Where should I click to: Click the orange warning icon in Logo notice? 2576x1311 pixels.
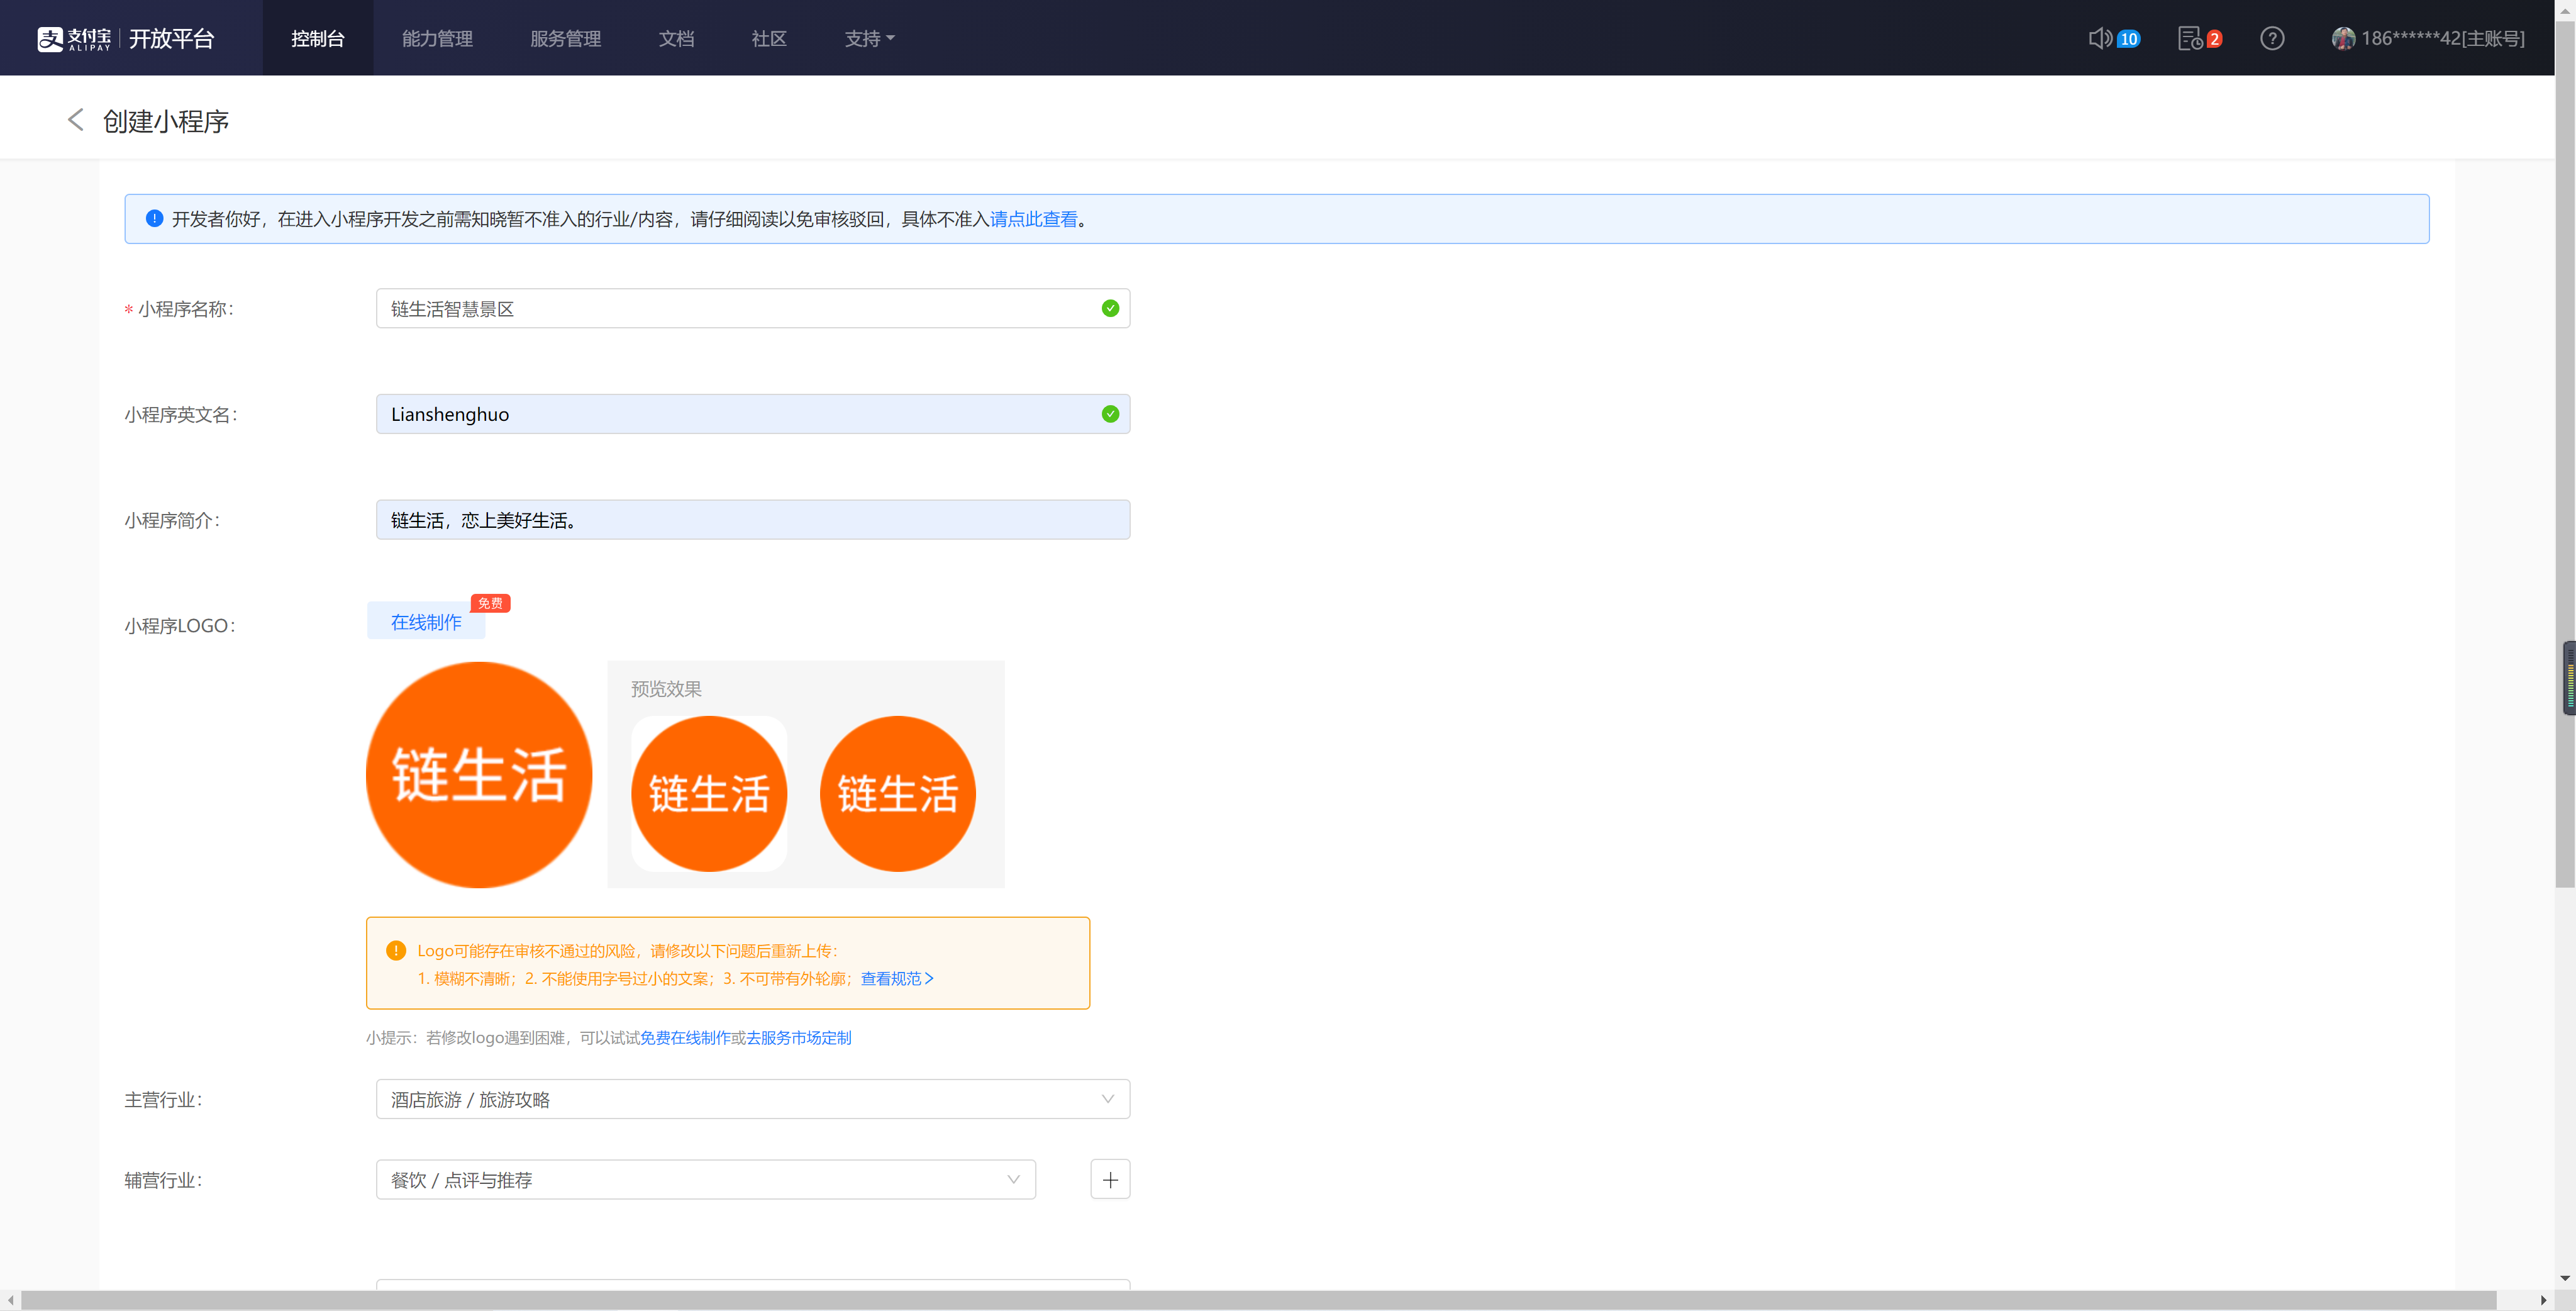396,950
